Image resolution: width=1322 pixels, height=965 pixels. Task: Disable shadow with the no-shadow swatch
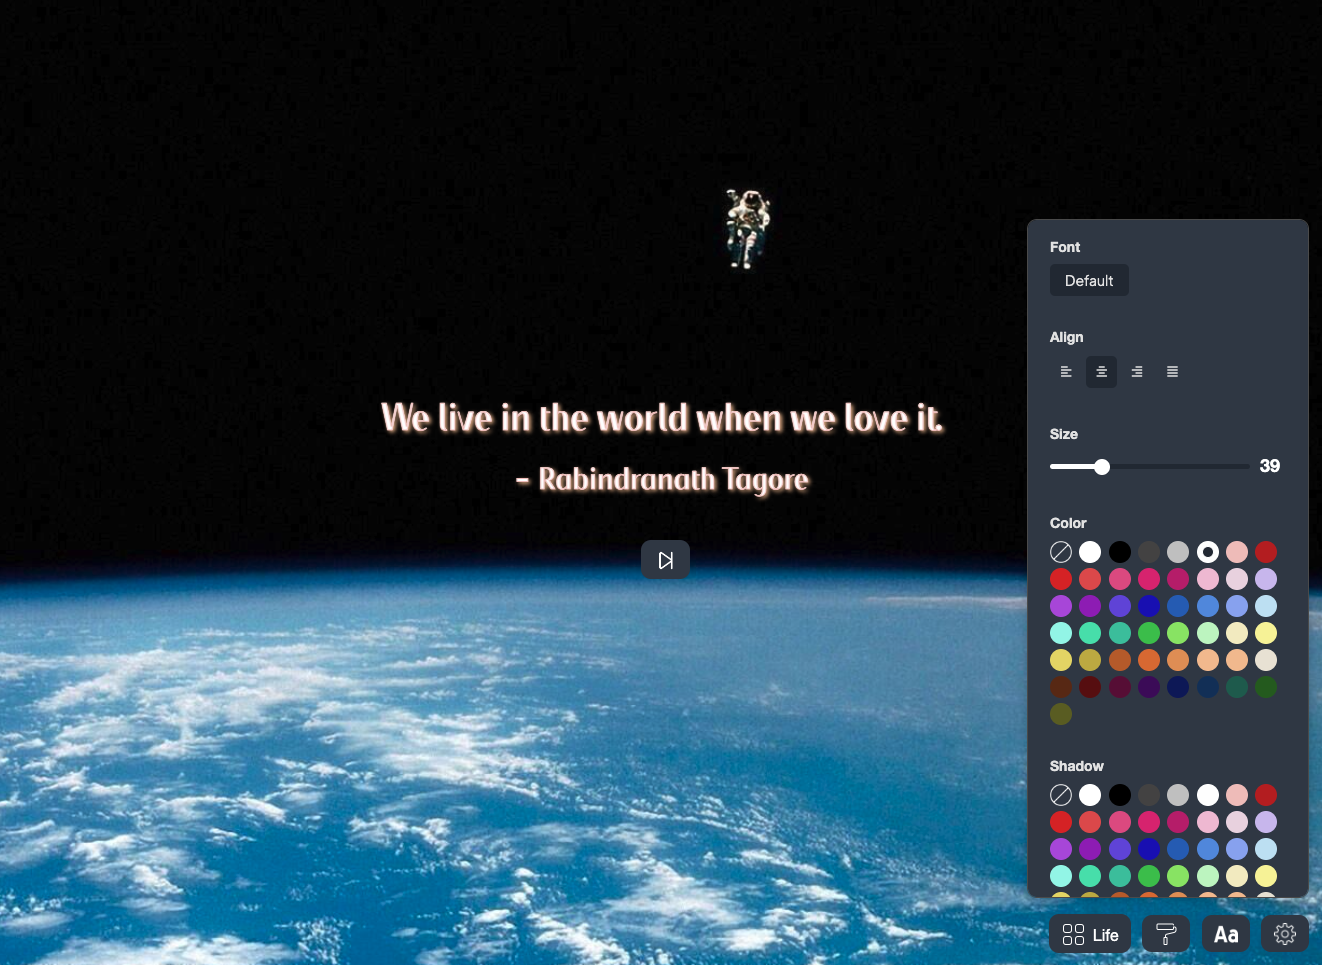point(1061,795)
